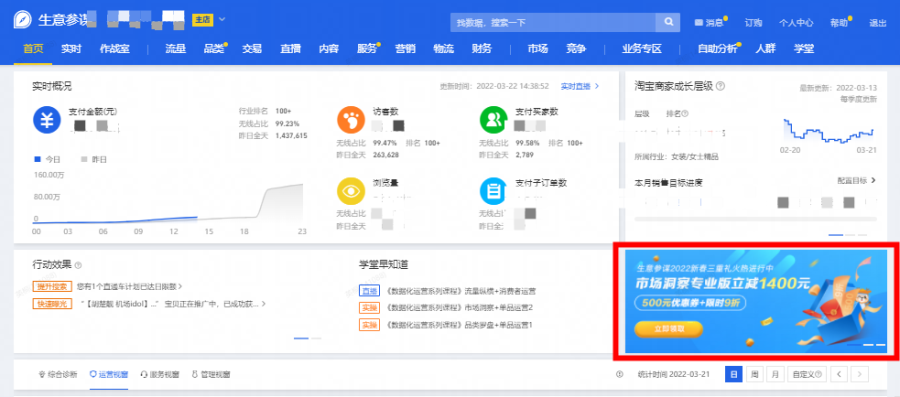Screen dimensions: 900x397
Task: Click the 本月销售目标进度 progress bar
Action: coord(755,219)
